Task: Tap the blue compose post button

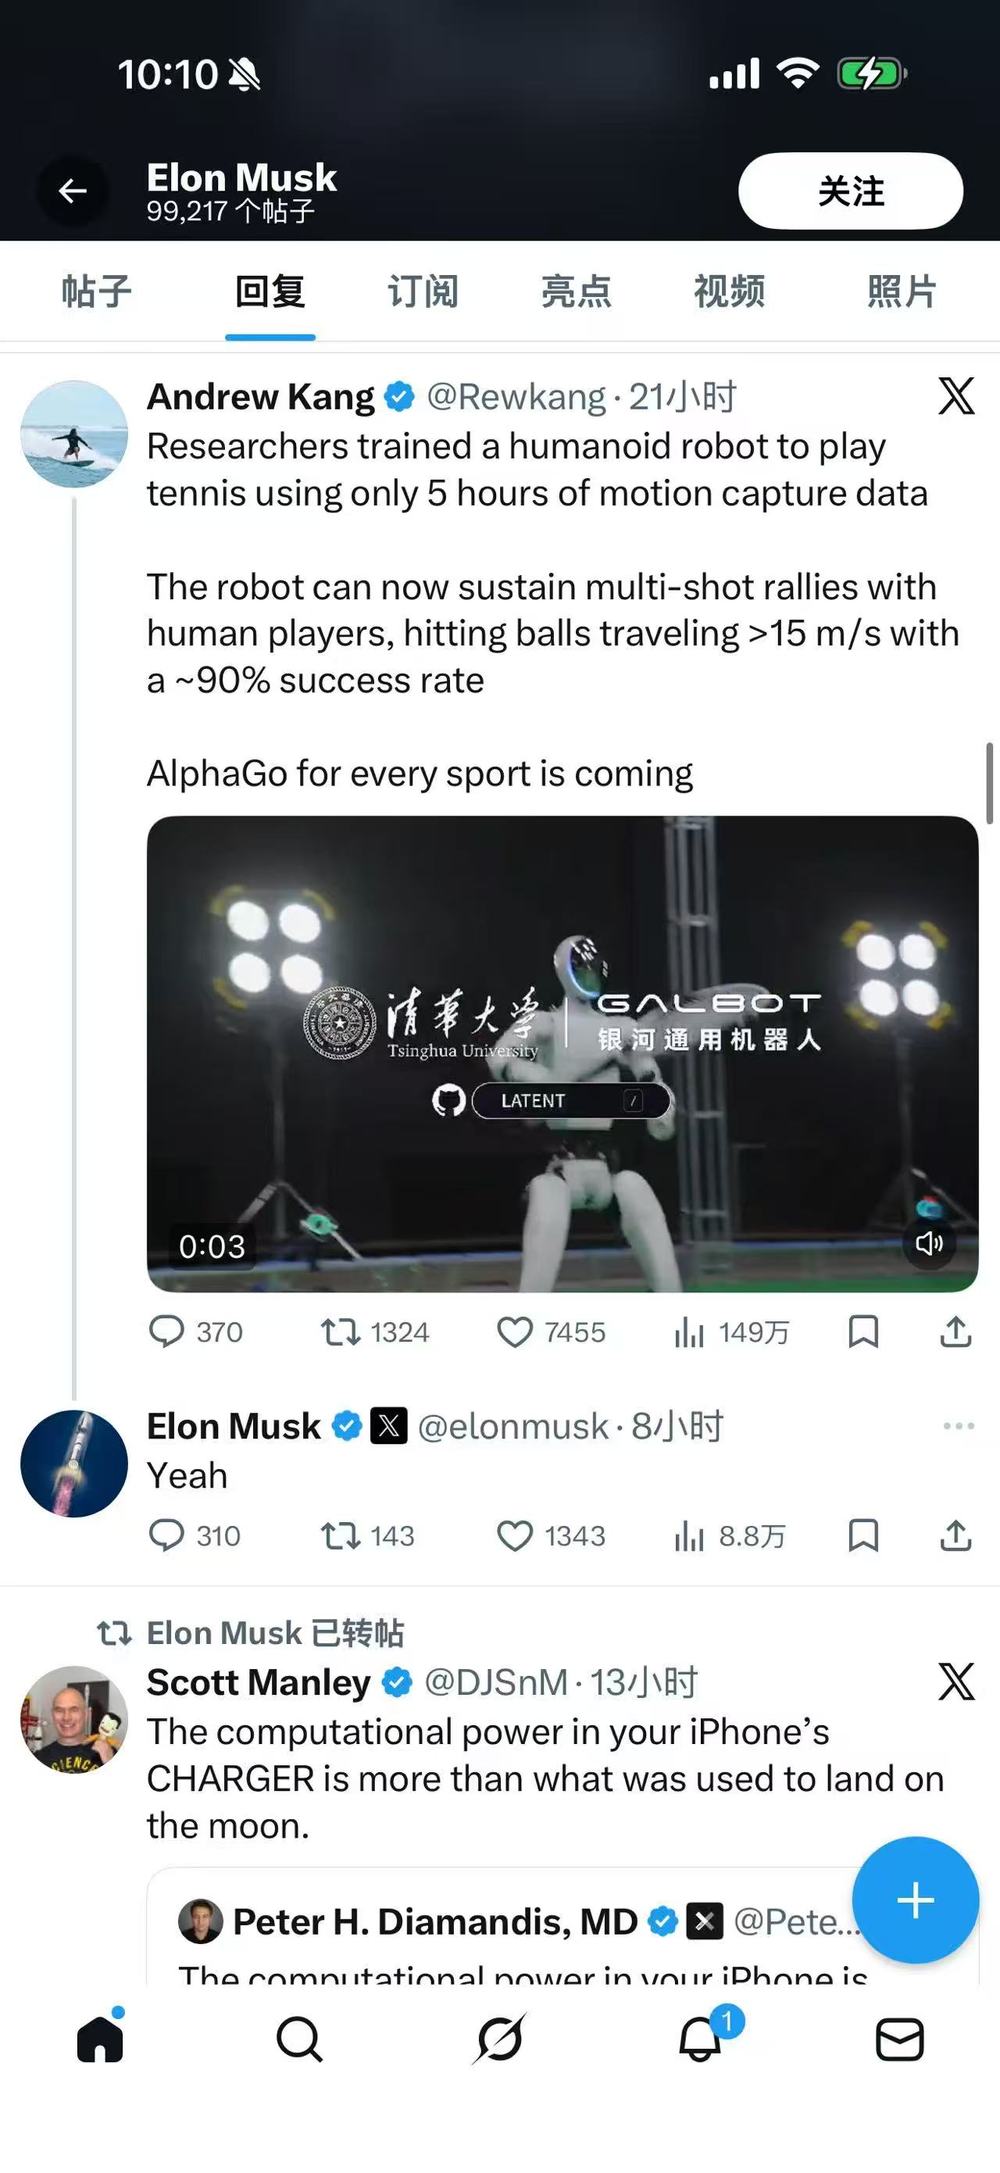Action: (x=915, y=1900)
